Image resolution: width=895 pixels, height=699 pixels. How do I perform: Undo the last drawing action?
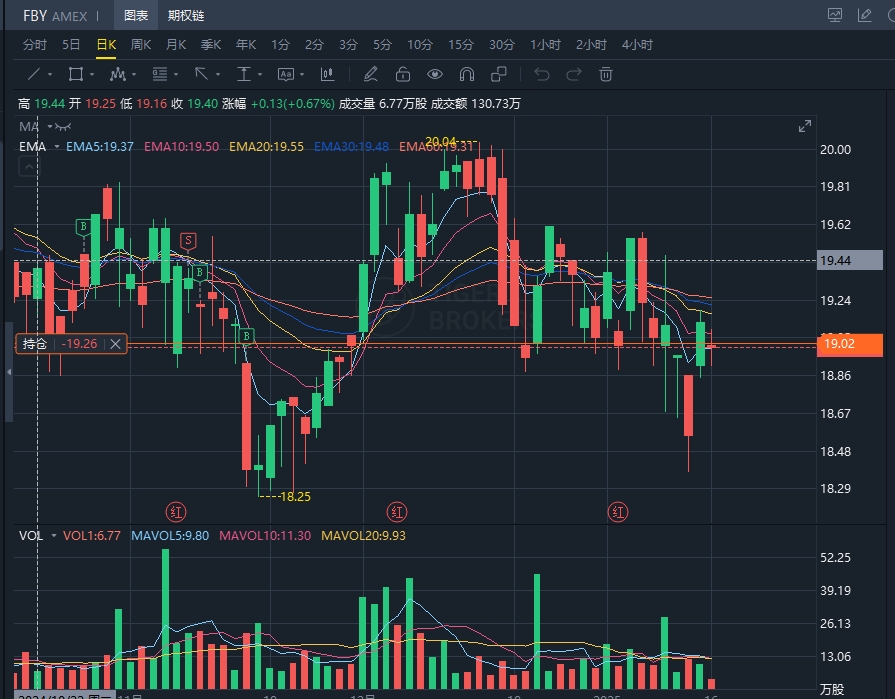coord(542,74)
